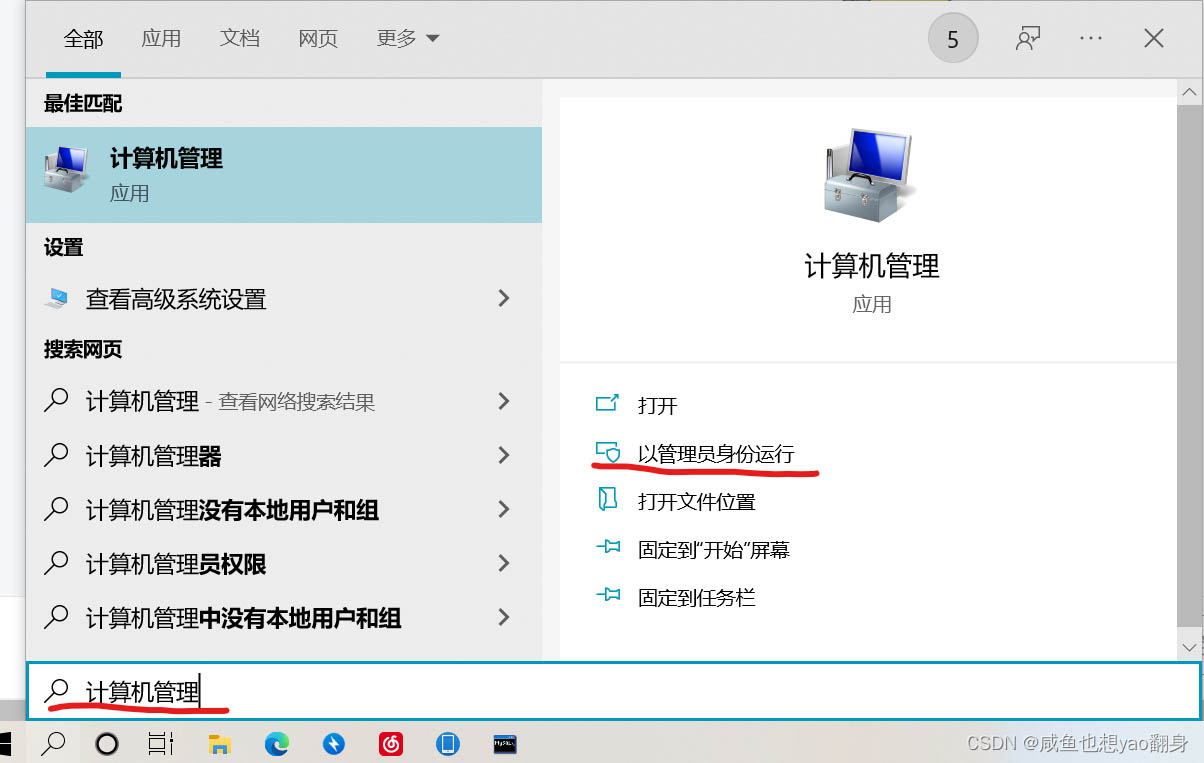
Task: Click the taskbar search magnifier icon
Action: 53,744
